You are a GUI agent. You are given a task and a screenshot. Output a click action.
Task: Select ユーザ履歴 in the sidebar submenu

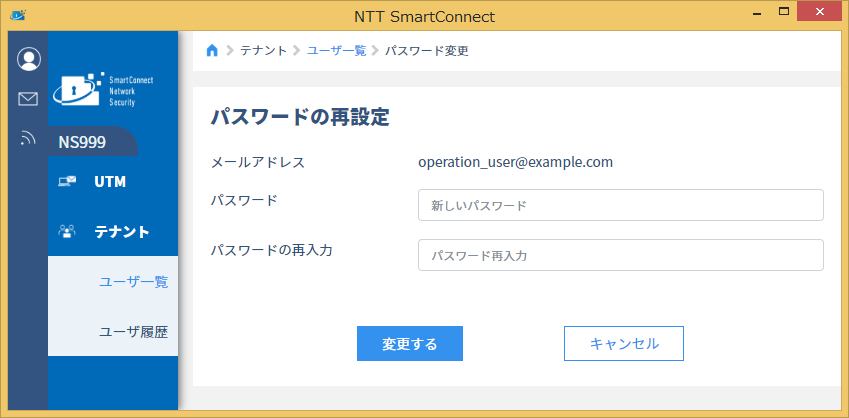[x=134, y=332]
